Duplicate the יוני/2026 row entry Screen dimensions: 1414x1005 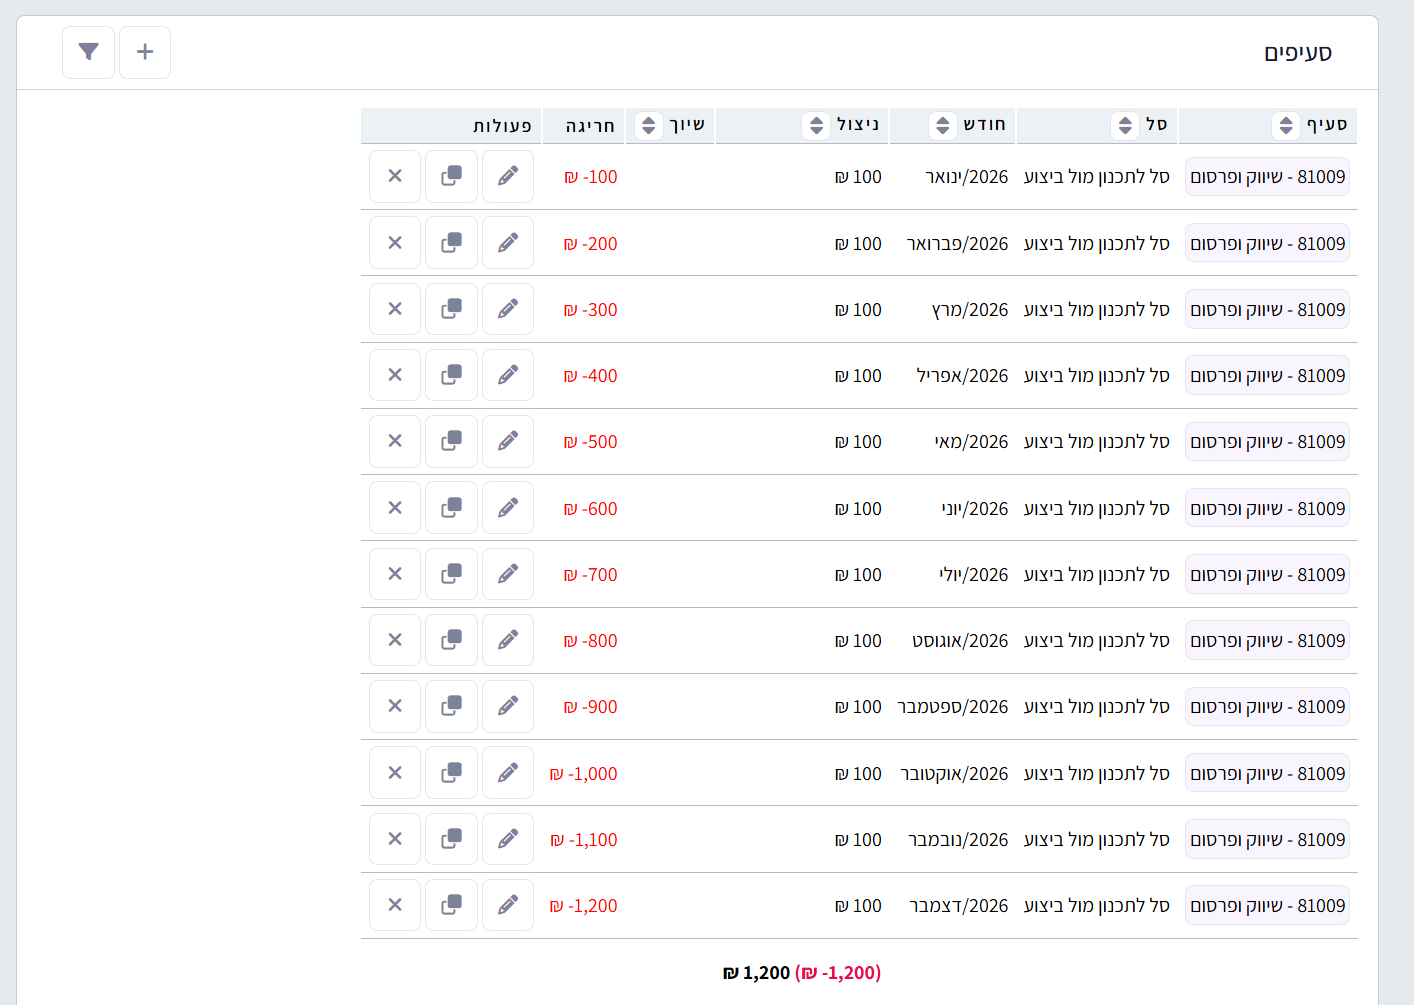451,508
